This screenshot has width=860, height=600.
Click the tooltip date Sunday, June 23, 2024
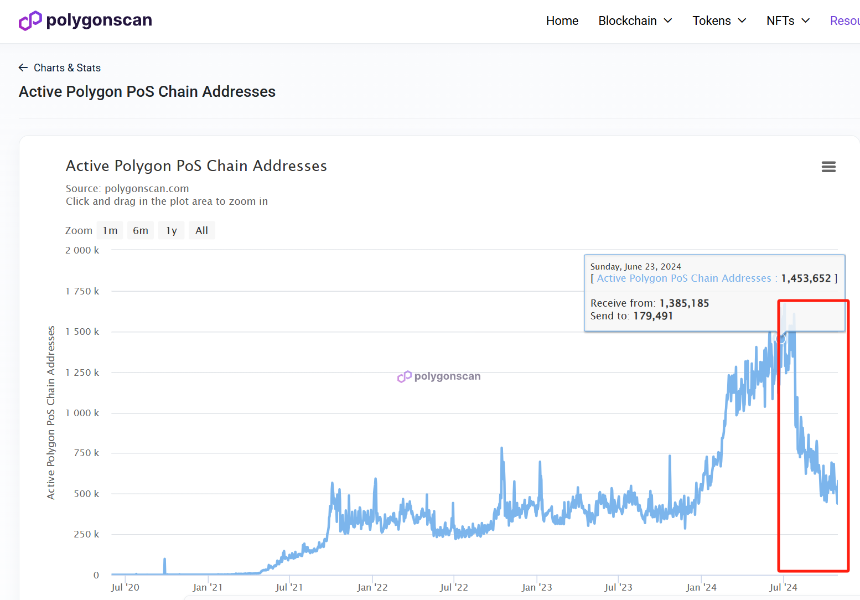point(636,267)
